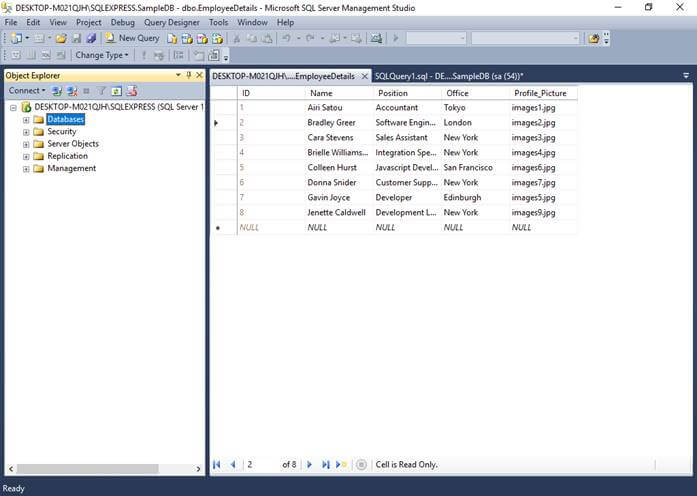Open the Tools menu

tap(218, 22)
